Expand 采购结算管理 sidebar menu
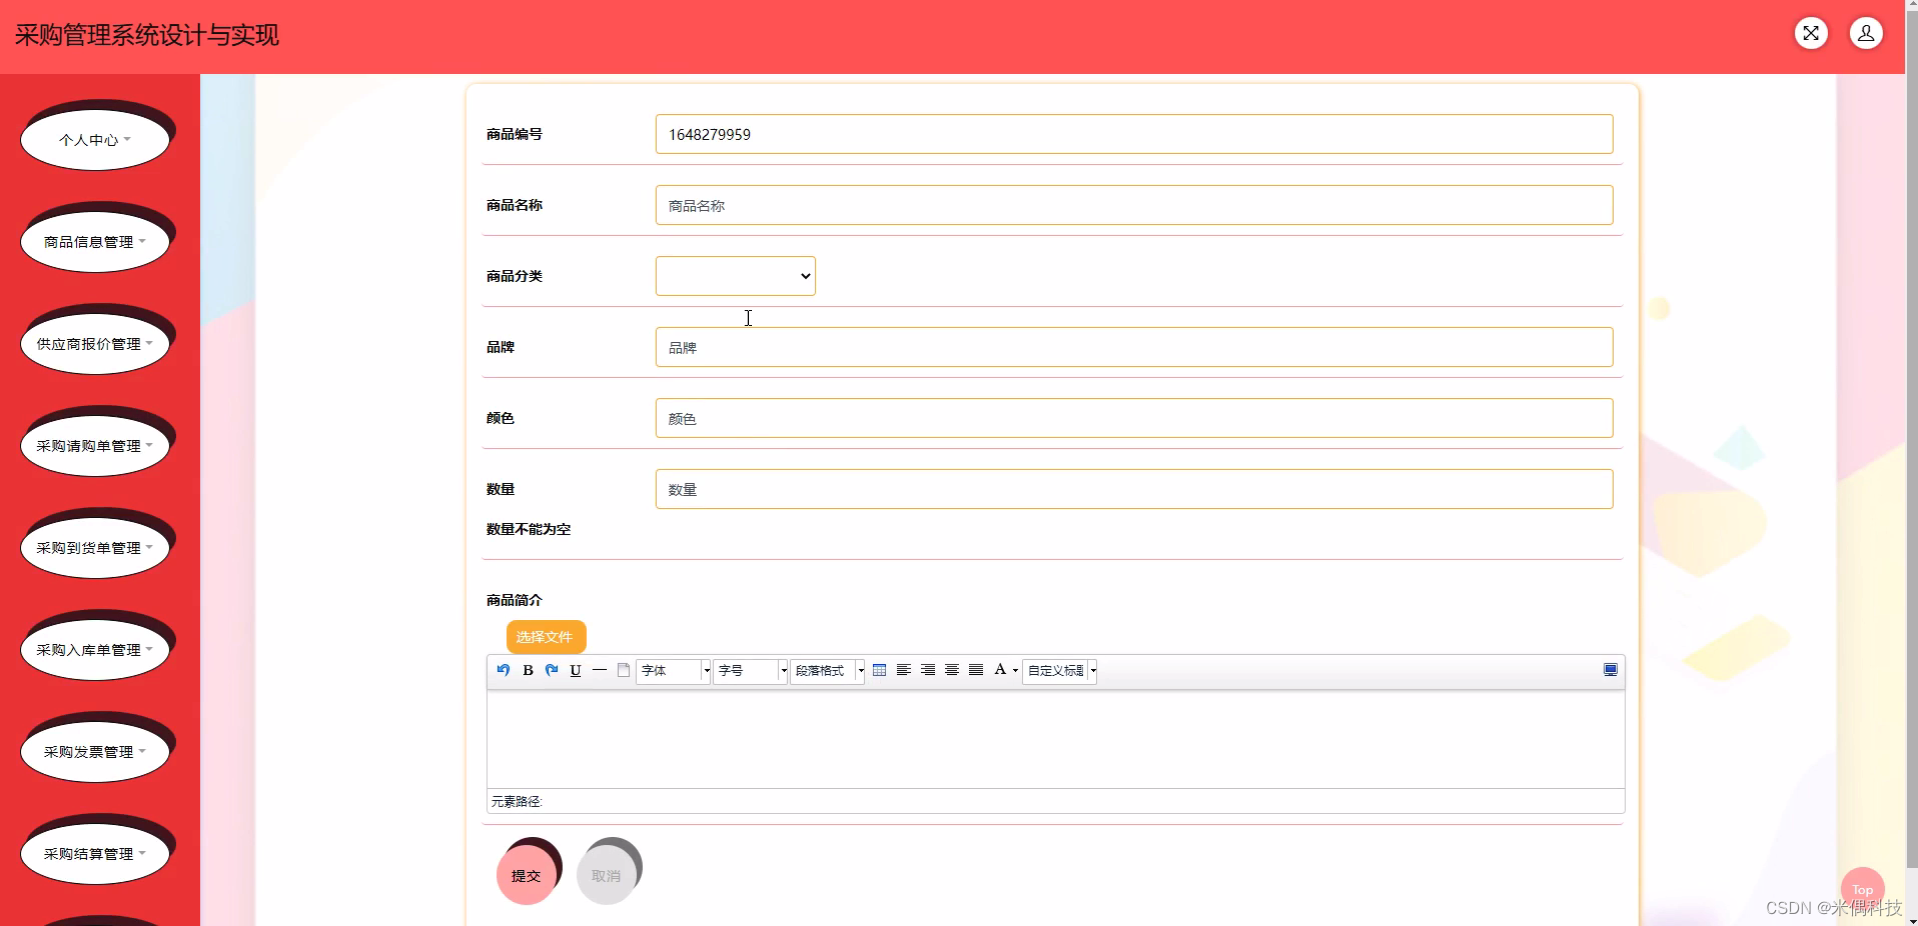This screenshot has width=1918, height=926. coord(95,854)
